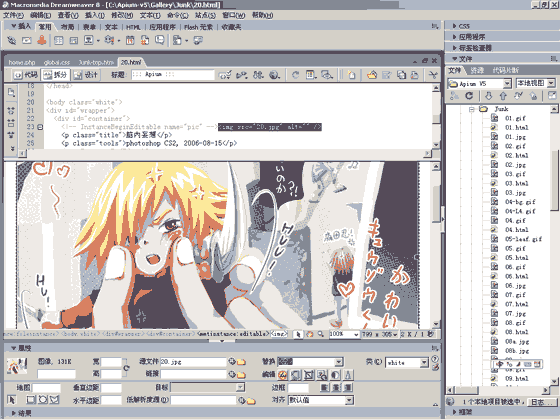Connect to the remote host in Files panel
Viewport: 560px width, 420px height.
pyautogui.click(x=454, y=96)
